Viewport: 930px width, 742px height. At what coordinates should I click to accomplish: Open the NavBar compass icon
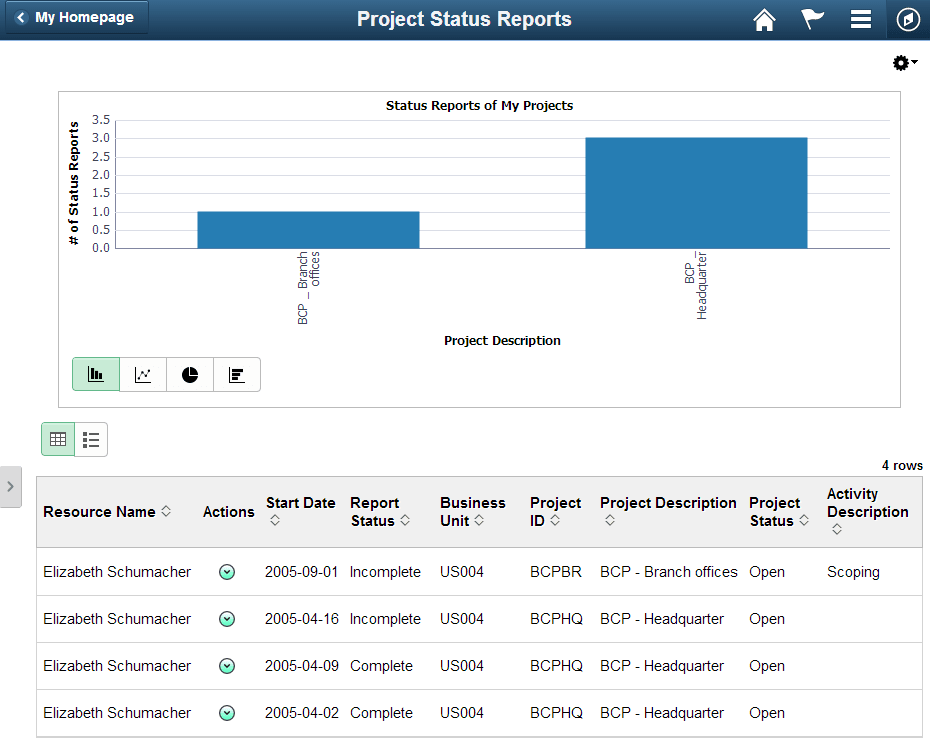tap(908, 19)
